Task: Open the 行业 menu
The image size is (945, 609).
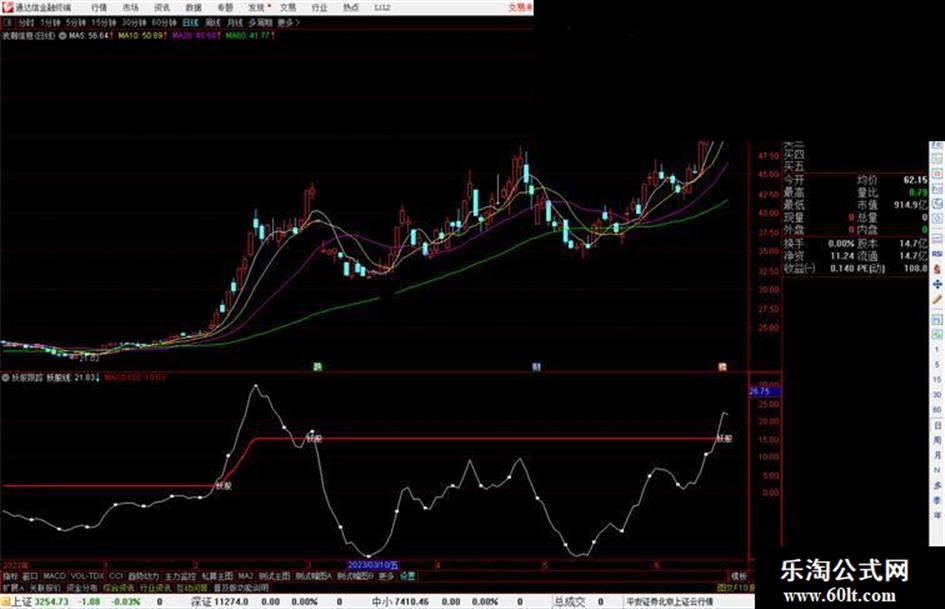Action: (319, 8)
